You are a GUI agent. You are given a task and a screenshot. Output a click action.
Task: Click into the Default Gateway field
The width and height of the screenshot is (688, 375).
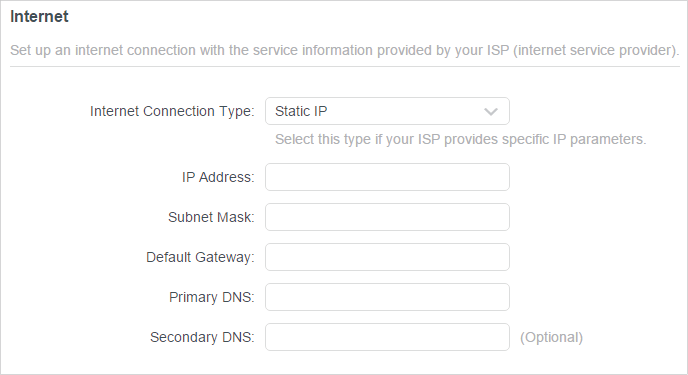pyautogui.click(x=387, y=257)
